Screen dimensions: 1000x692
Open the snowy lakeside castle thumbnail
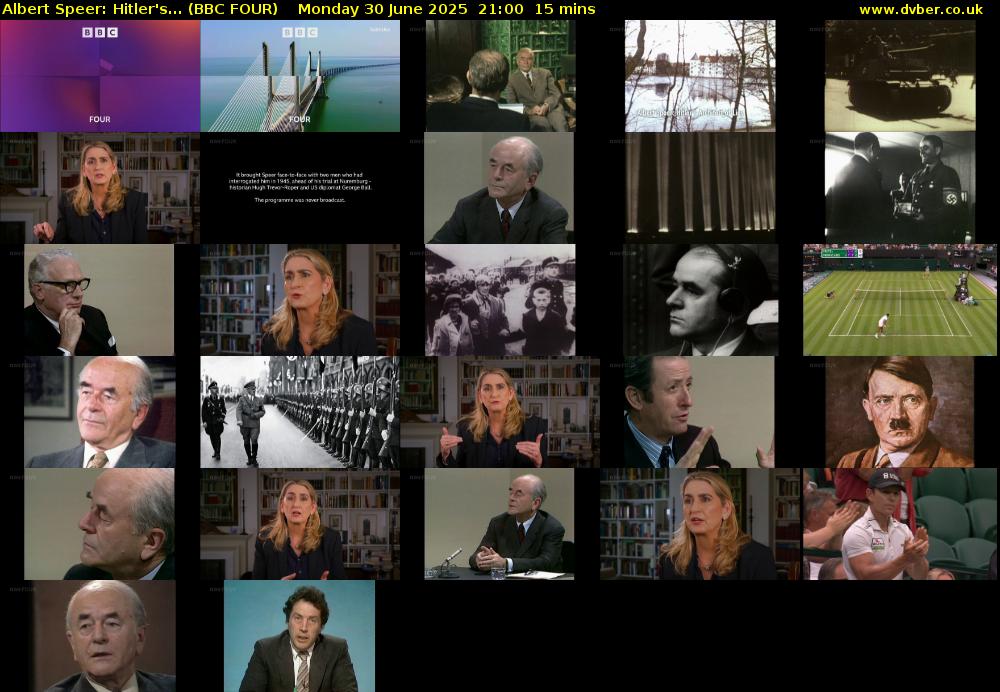[x=700, y=76]
